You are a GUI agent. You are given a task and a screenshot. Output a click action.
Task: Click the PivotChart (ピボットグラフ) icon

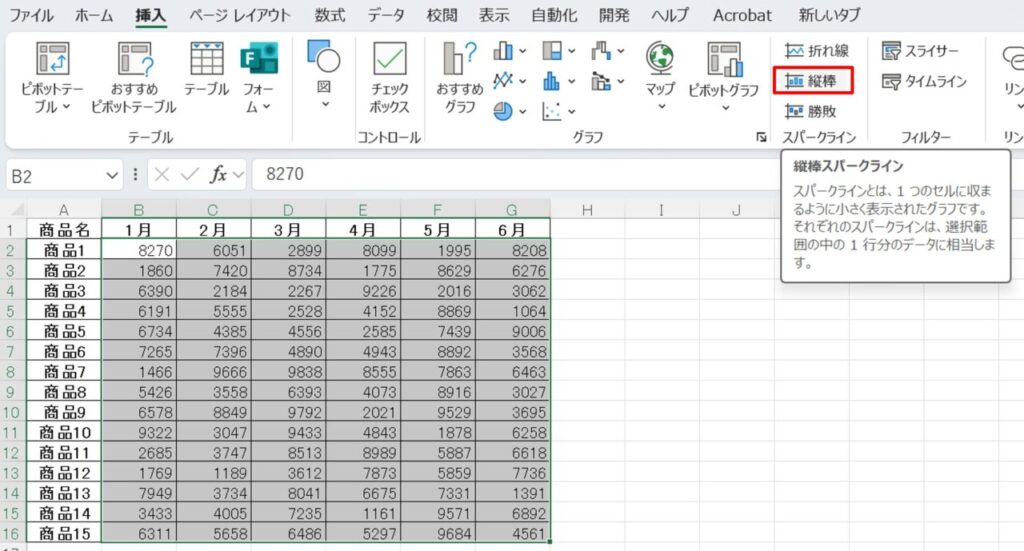(x=724, y=59)
